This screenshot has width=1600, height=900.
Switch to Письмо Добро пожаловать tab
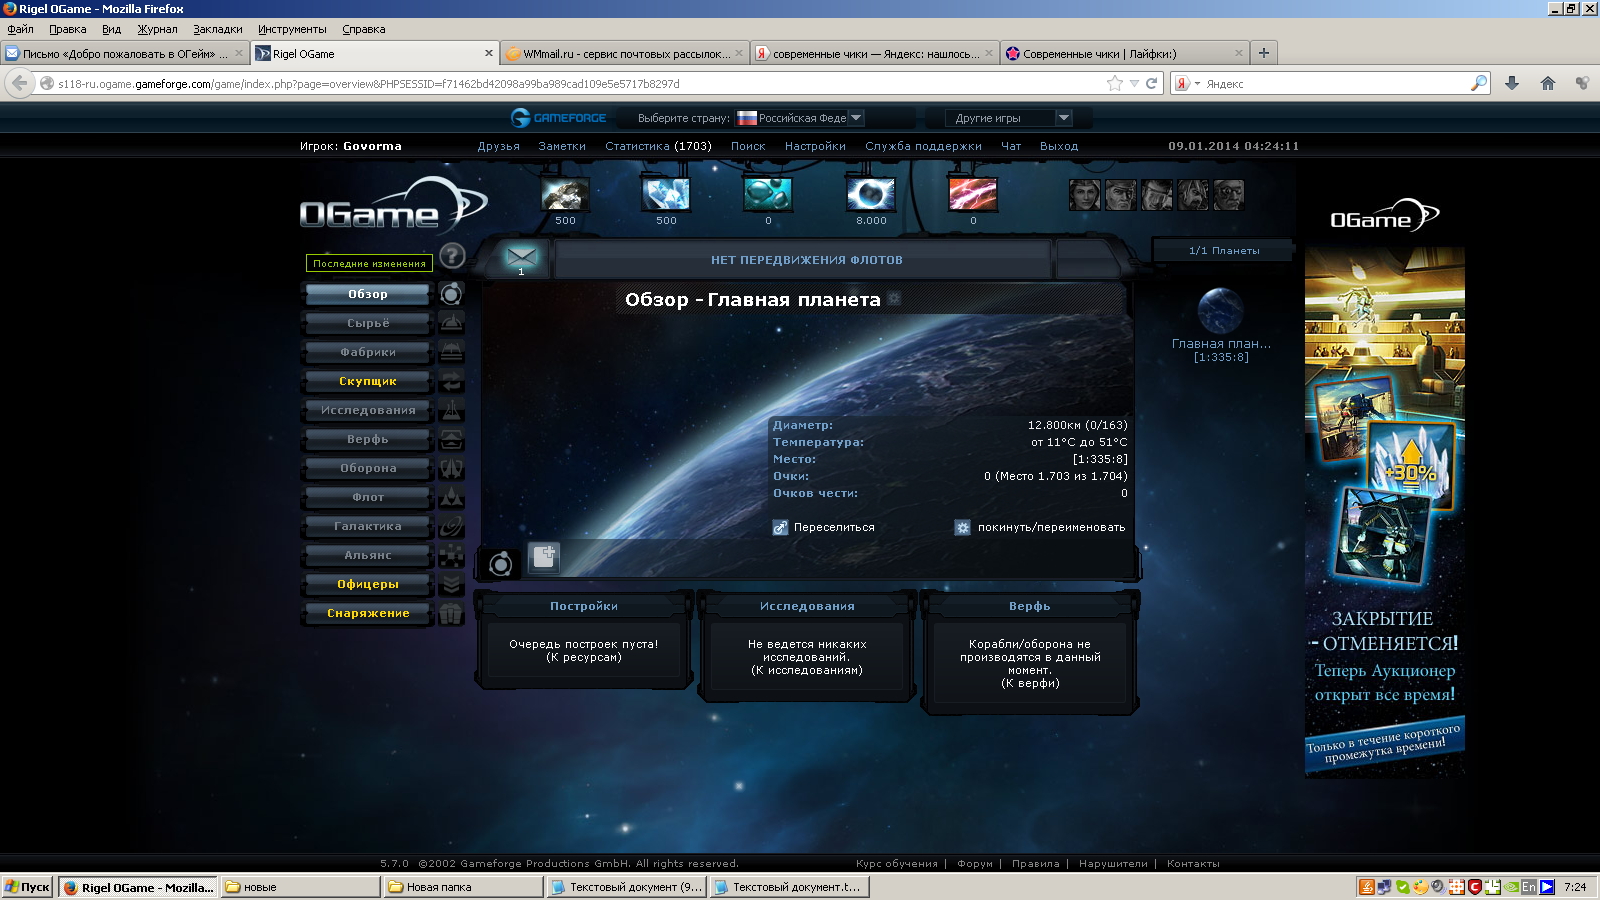click(x=124, y=54)
